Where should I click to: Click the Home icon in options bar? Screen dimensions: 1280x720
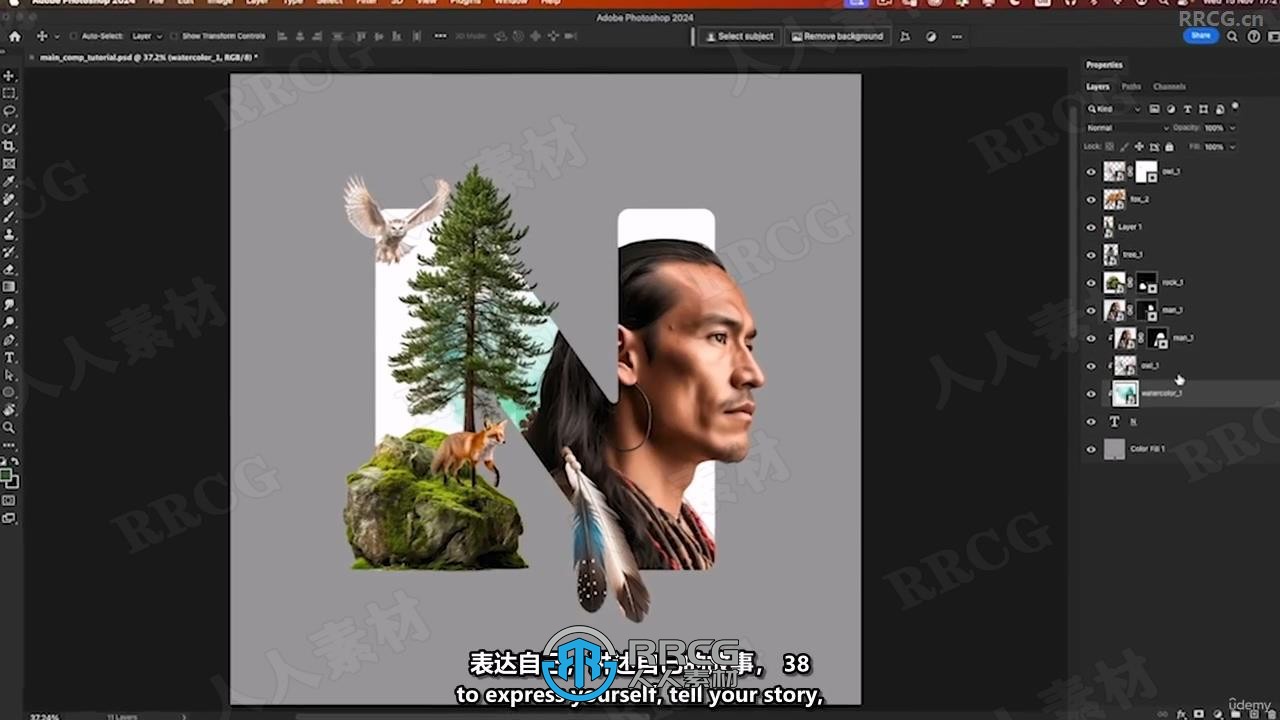14,36
